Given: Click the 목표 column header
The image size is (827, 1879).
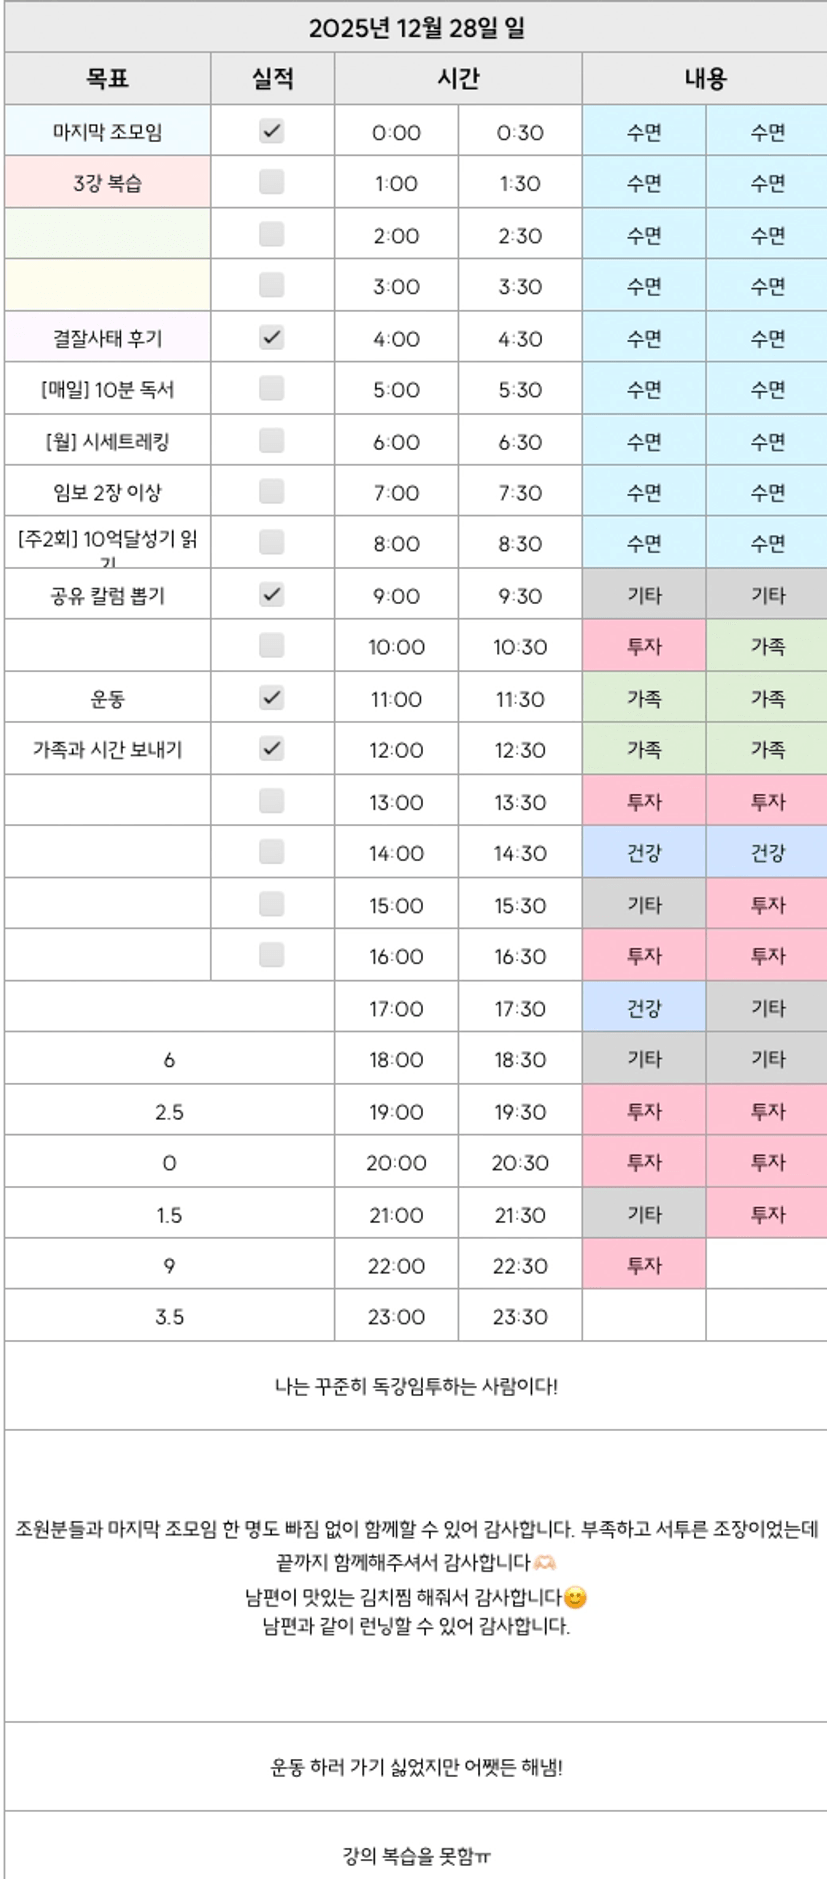Looking at the screenshot, I should coord(107,78).
